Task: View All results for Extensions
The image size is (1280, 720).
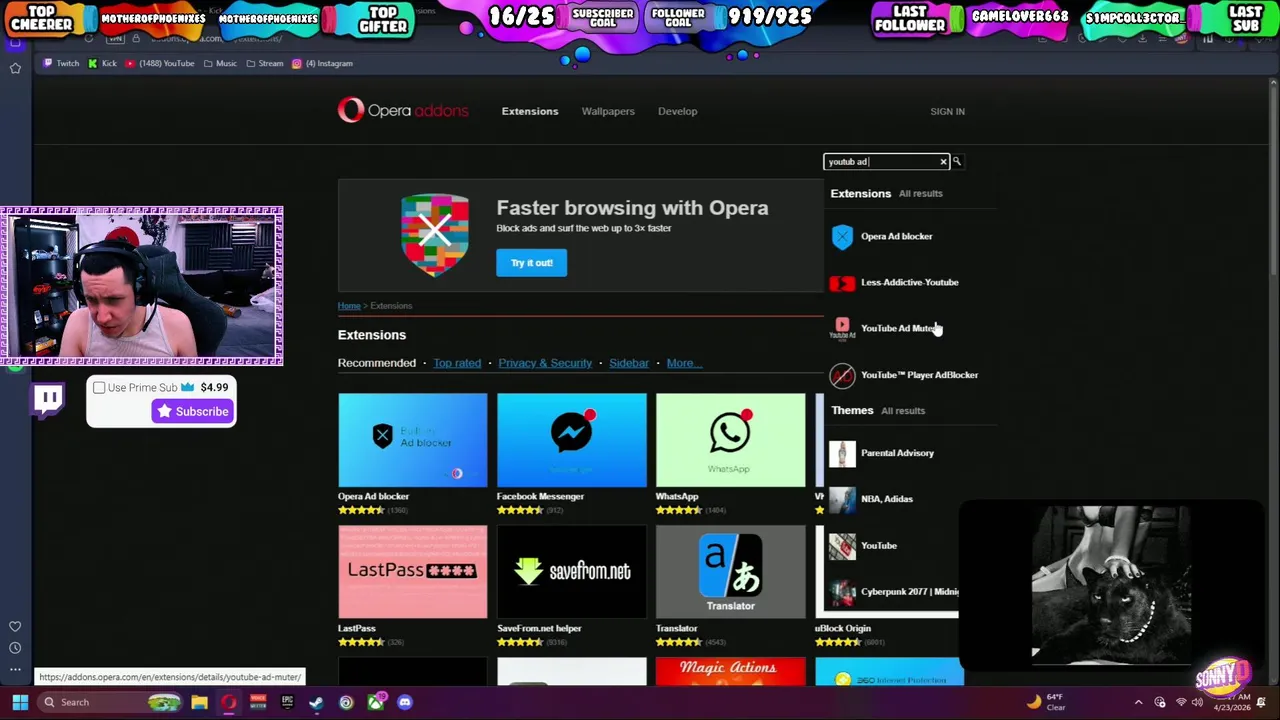Action: (x=920, y=194)
